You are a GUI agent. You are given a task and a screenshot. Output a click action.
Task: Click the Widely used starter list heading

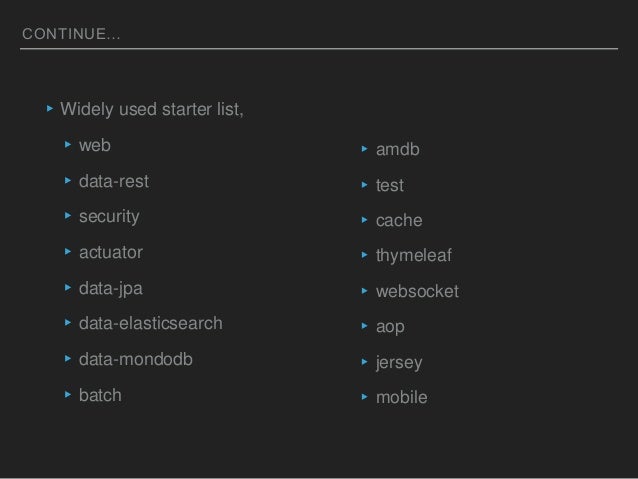click(152, 109)
